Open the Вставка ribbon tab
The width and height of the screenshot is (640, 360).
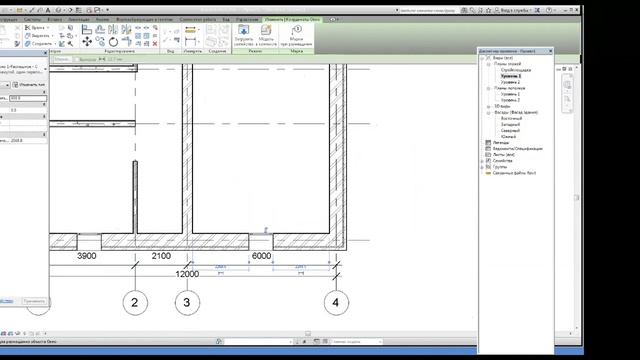point(54,20)
